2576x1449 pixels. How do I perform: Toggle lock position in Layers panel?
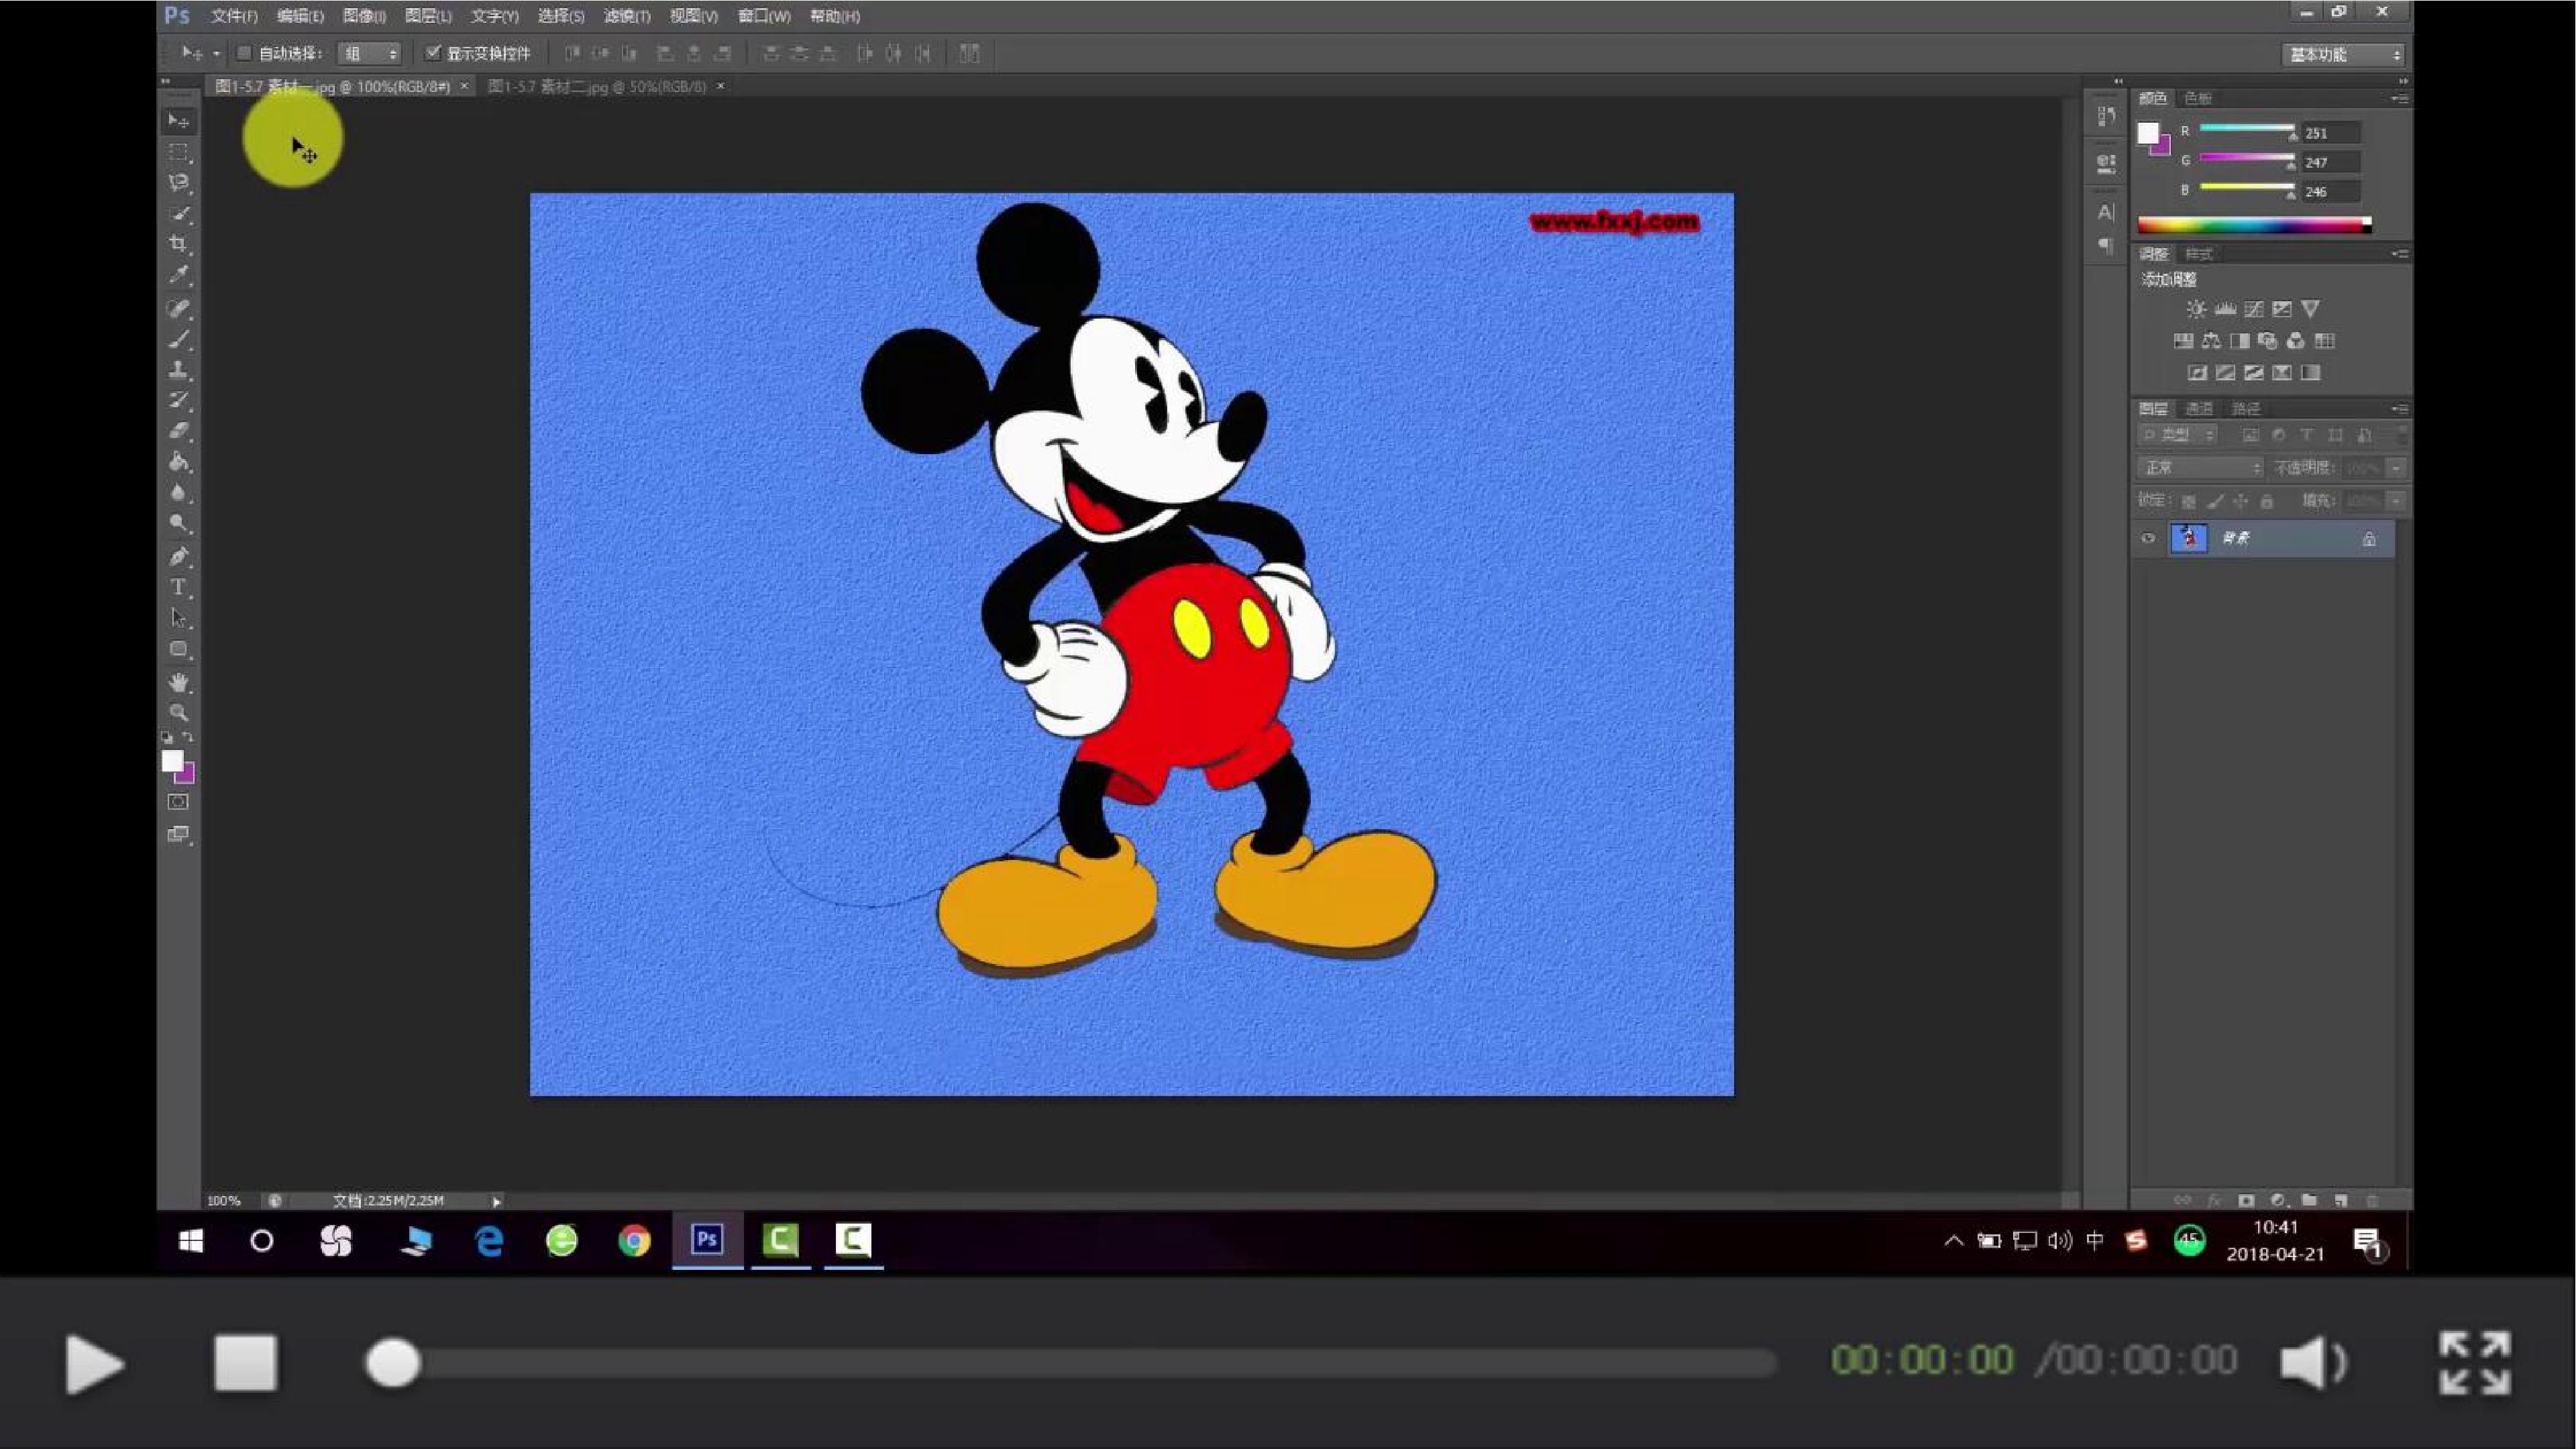pyautogui.click(x=2241, y=501)
